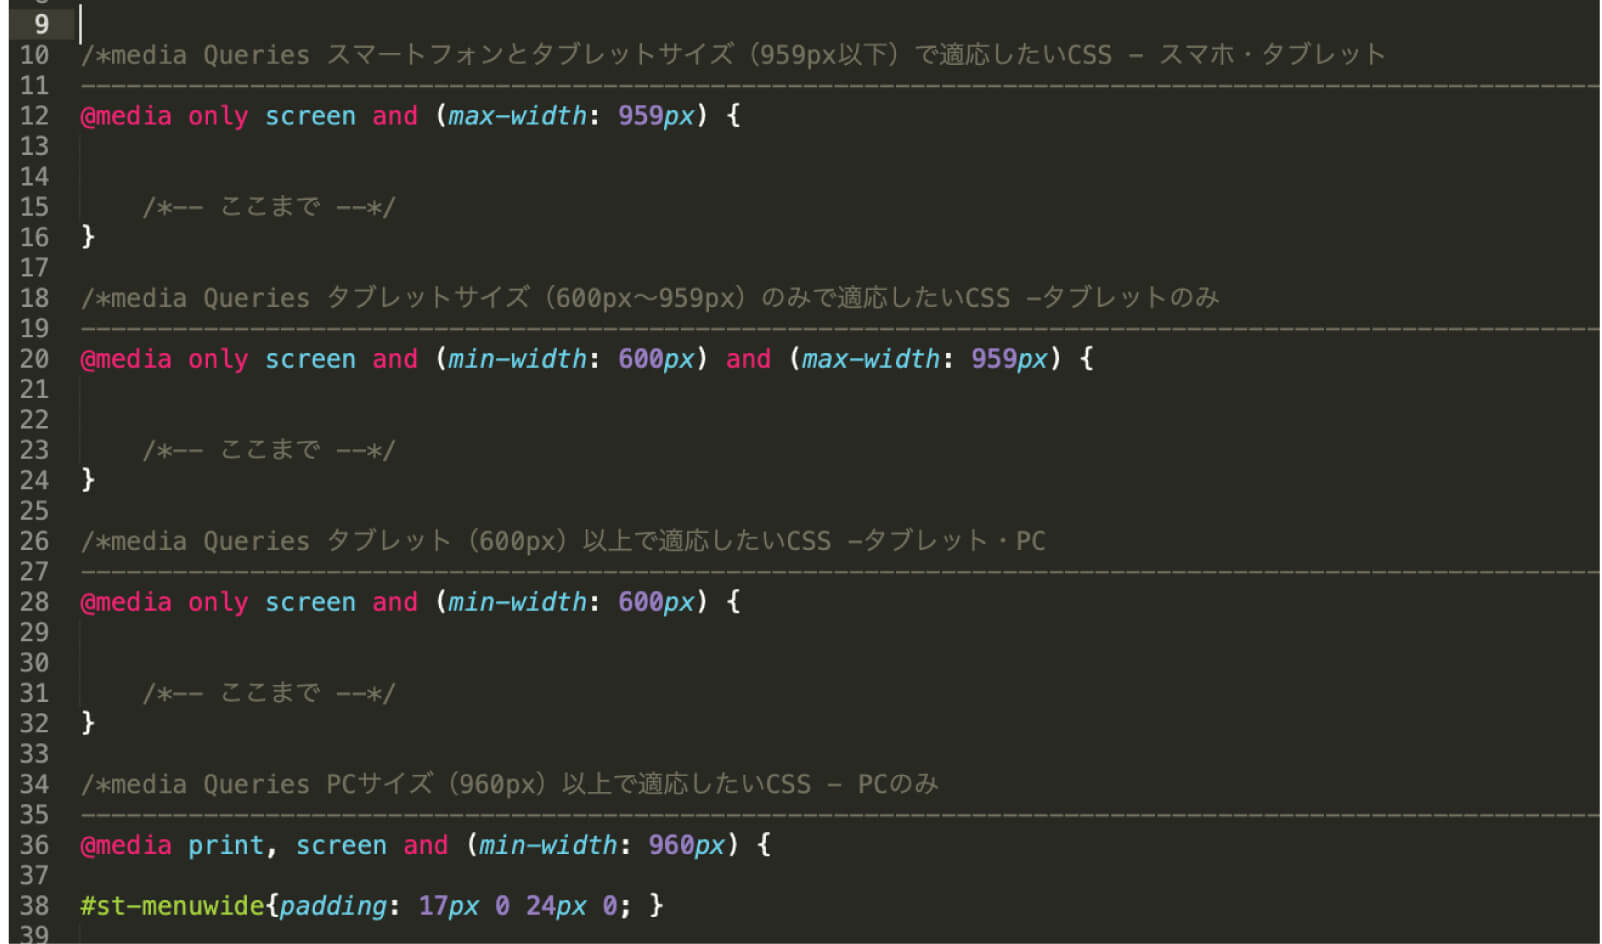Click the ここまで comment on line 15
This screenshot has height=944, width=1602.
(269, 207)
